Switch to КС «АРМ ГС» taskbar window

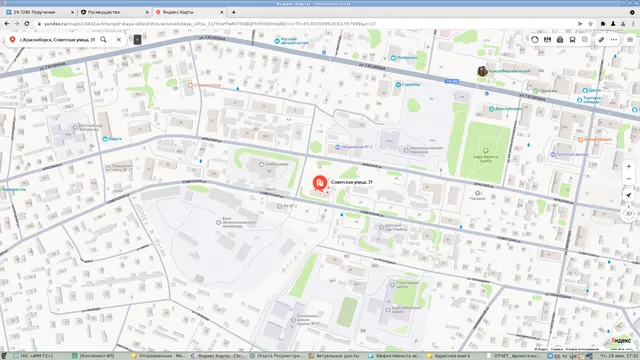[x=36, y=356]
